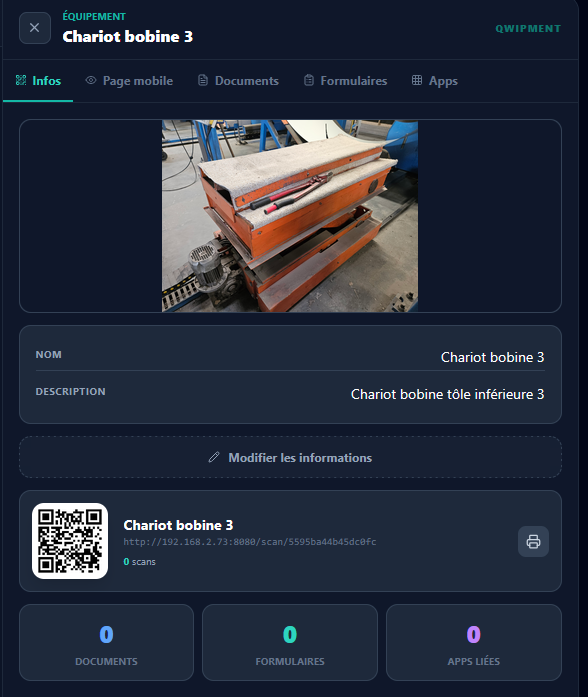Screen dimensions: 588x697
Task: Open the Page mobile tab
Action: coord(129,80)
